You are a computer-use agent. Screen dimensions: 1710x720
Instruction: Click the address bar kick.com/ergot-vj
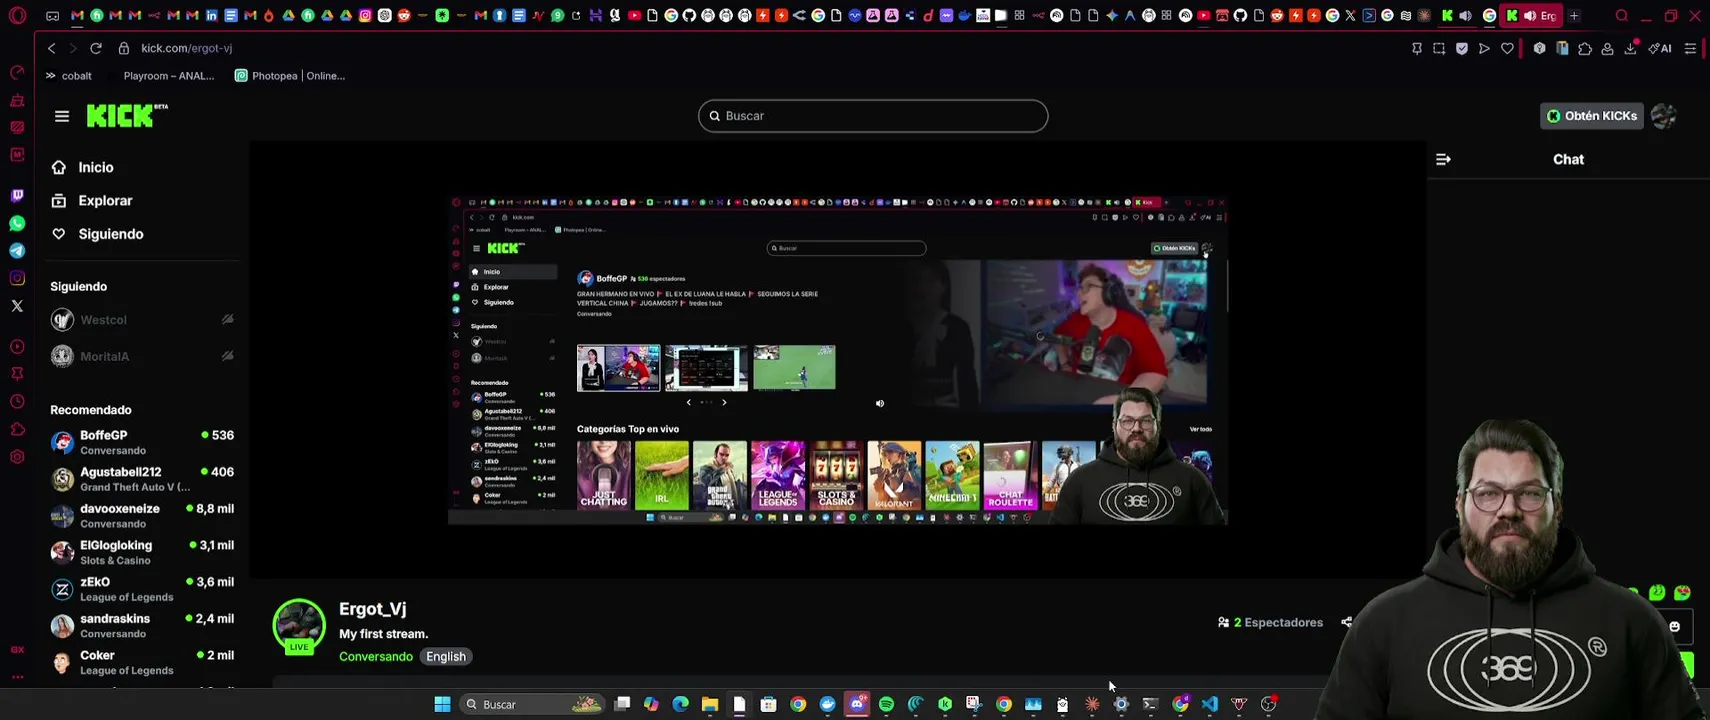[x=186, y=48]
